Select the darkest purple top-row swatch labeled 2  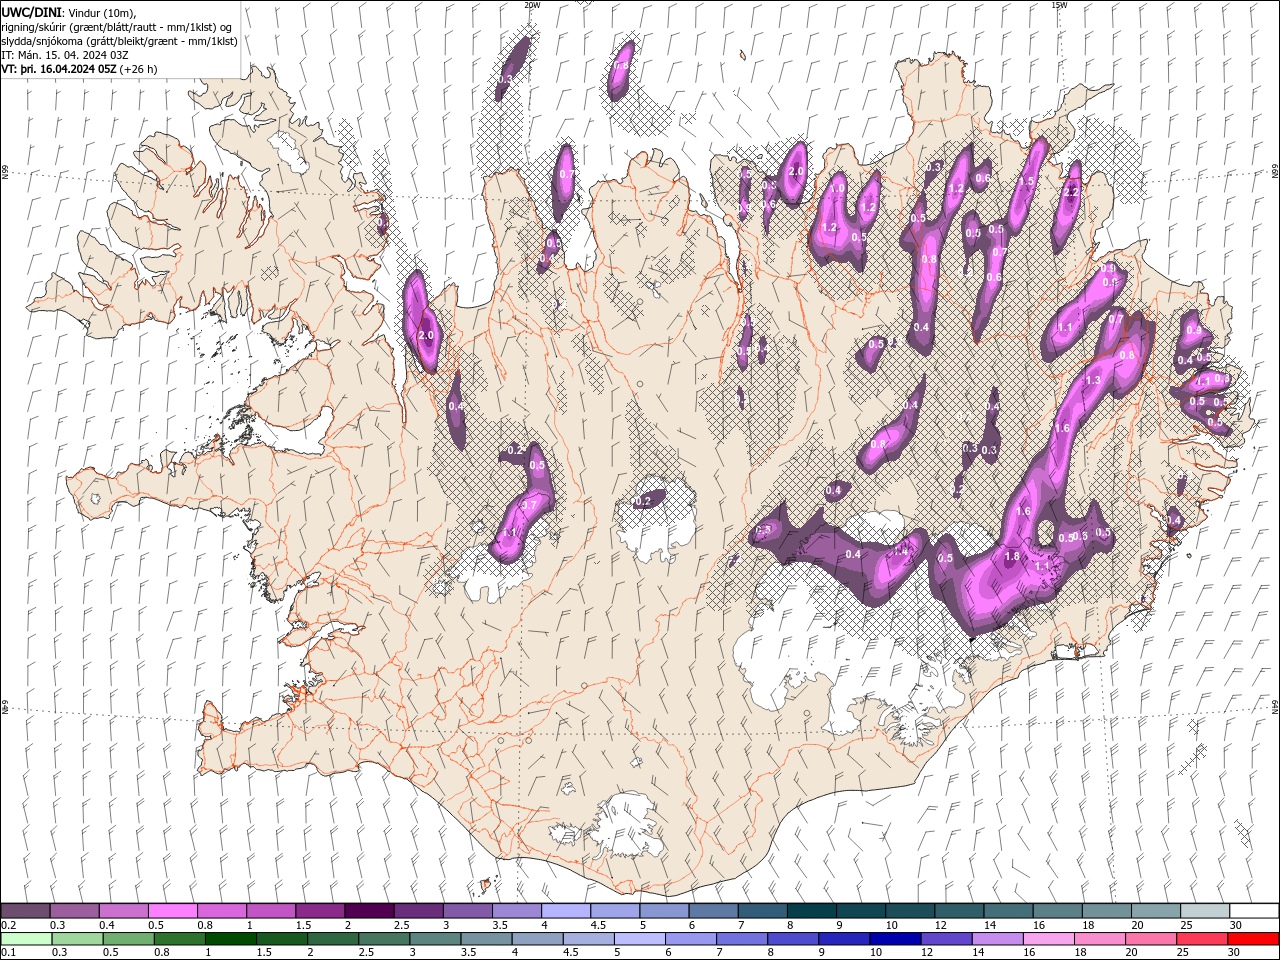pos(369,911)
